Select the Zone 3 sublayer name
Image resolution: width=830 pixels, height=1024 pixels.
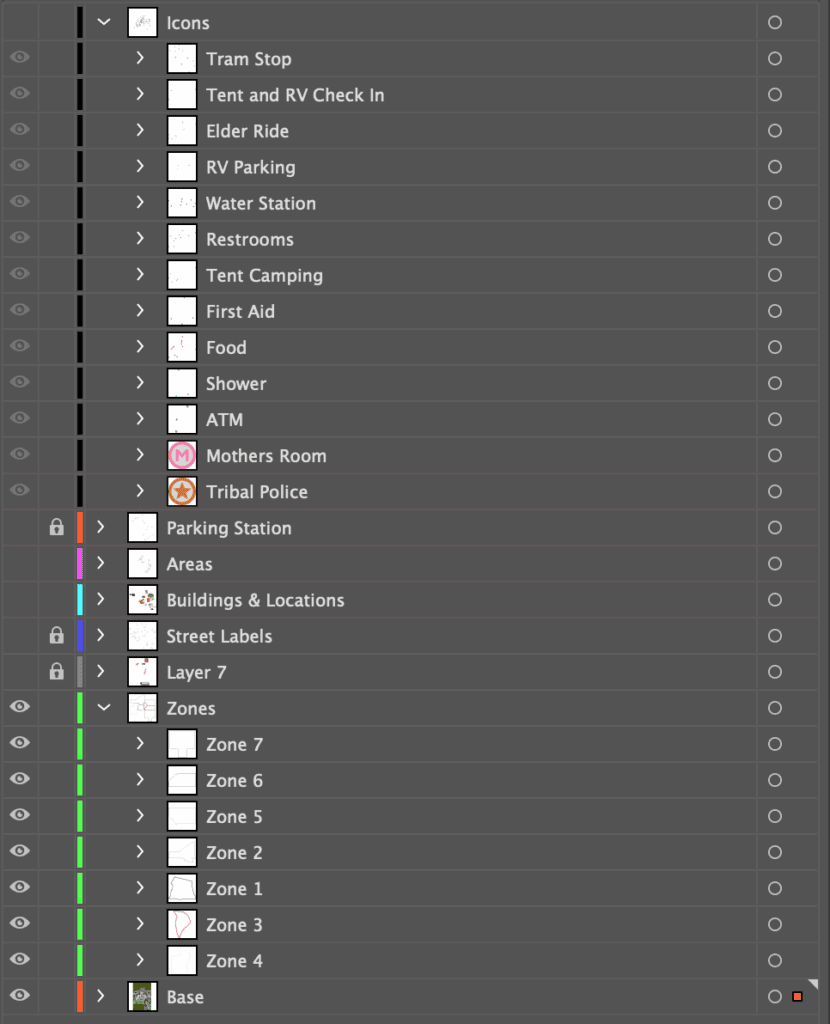pos(234,925)
